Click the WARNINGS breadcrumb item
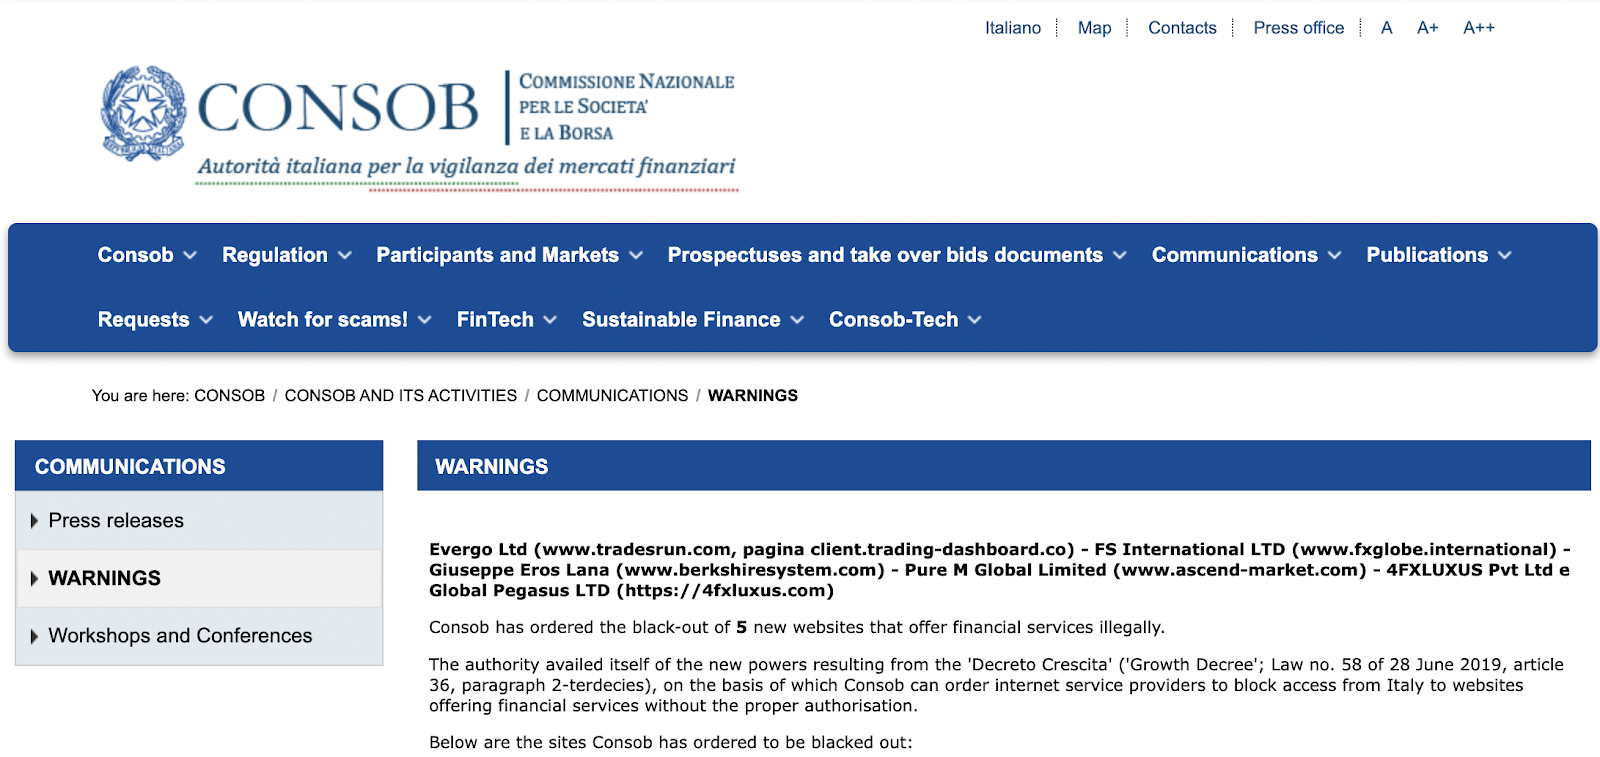The image size is (1600, 757). click(x=753, y=396)
